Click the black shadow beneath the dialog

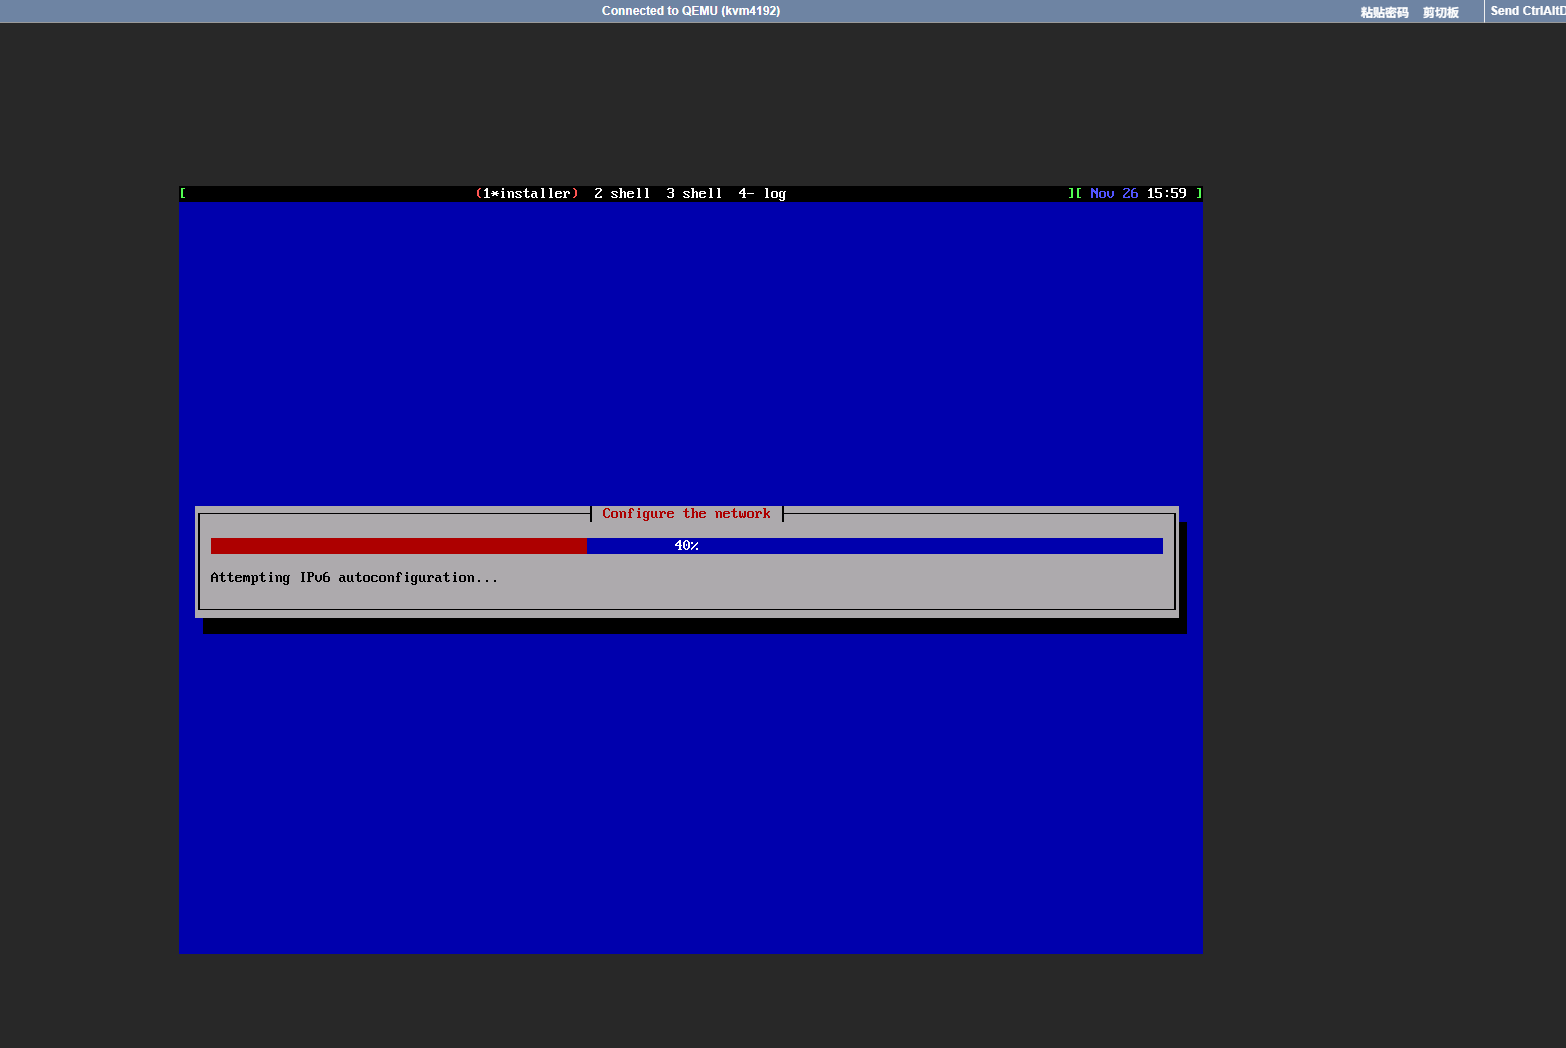coord(690,626)
